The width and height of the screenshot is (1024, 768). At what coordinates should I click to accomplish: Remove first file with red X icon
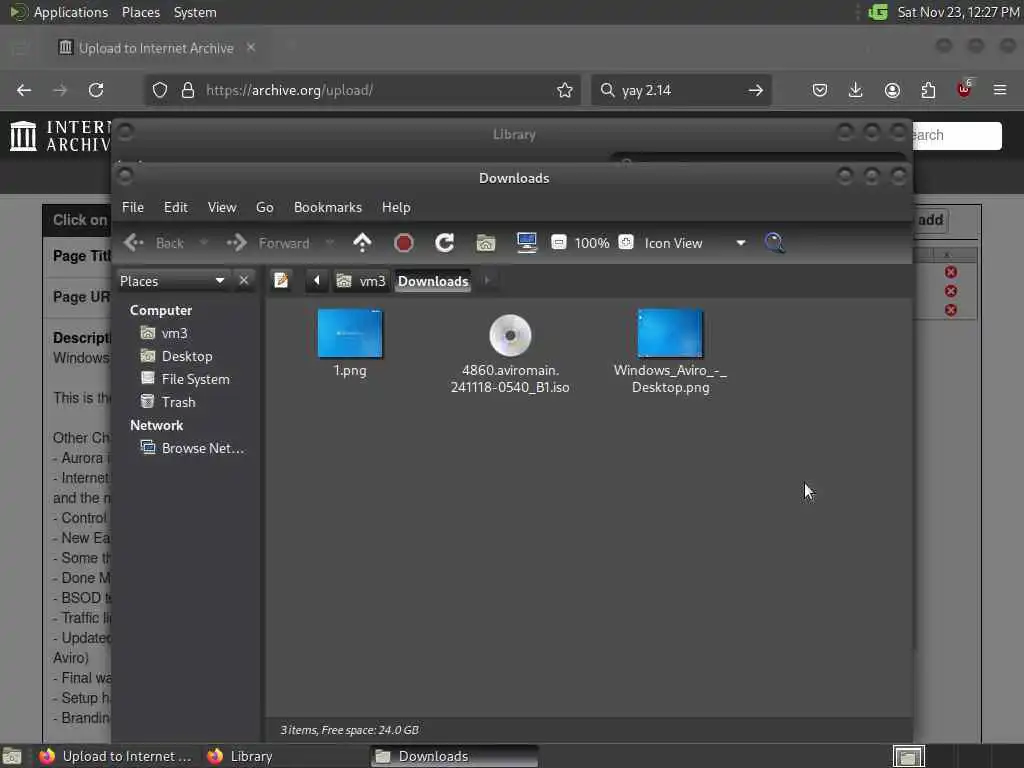coord(951,272)
